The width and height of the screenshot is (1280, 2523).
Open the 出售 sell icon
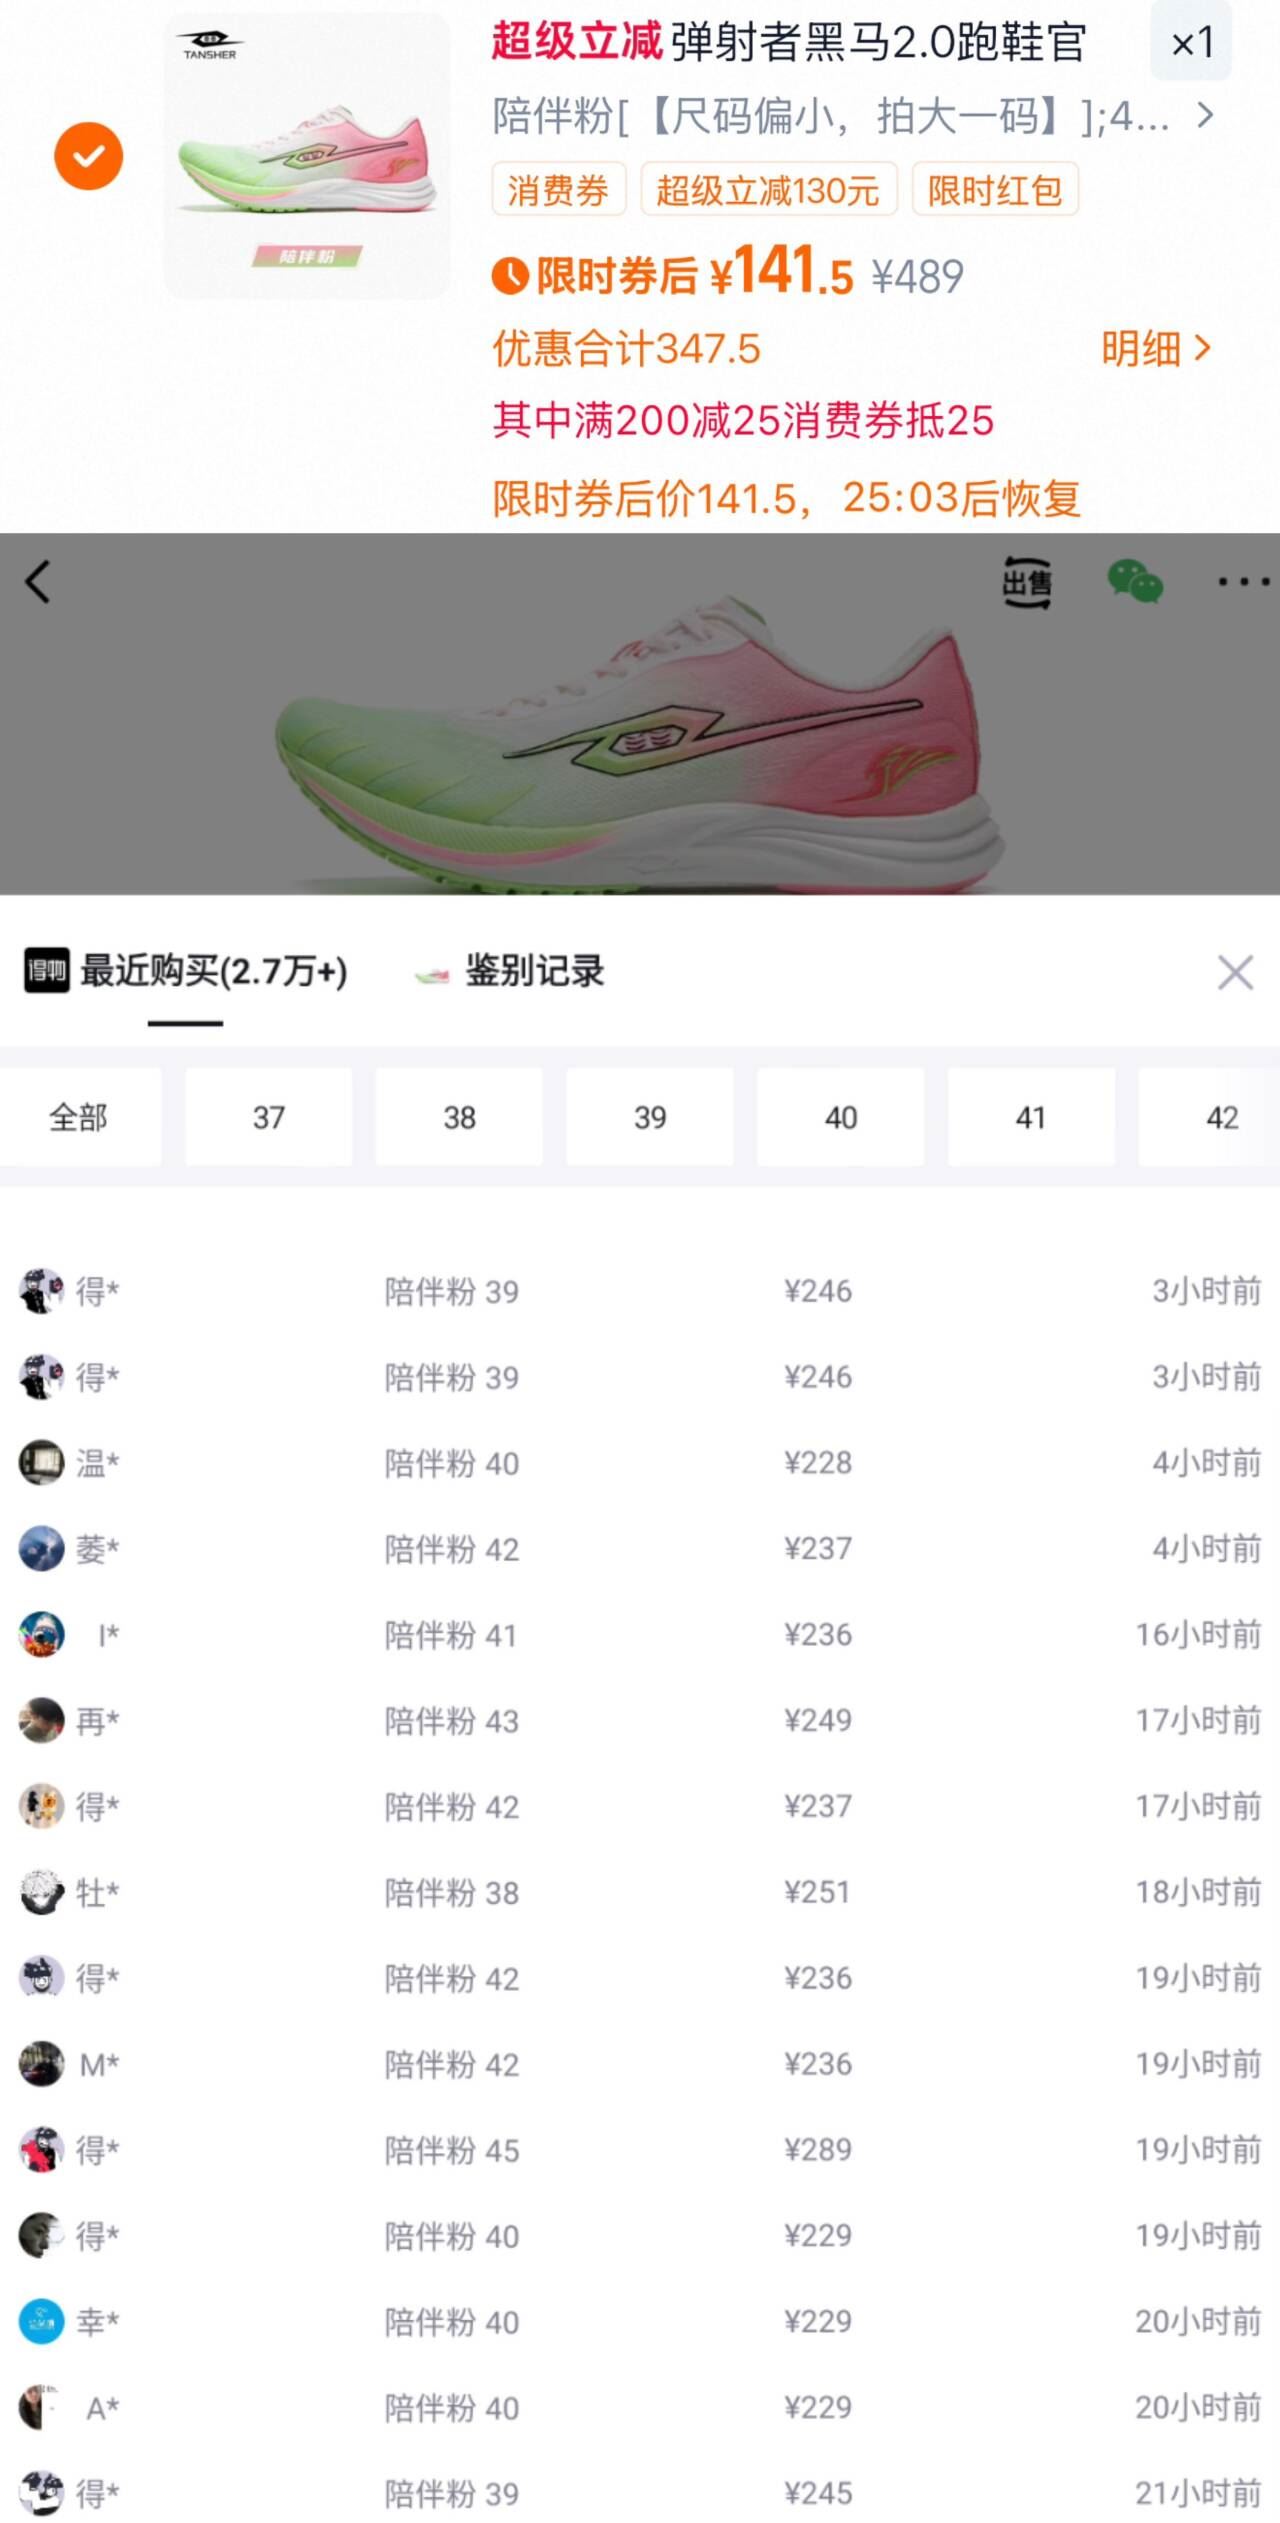(x=1026, y=582)
